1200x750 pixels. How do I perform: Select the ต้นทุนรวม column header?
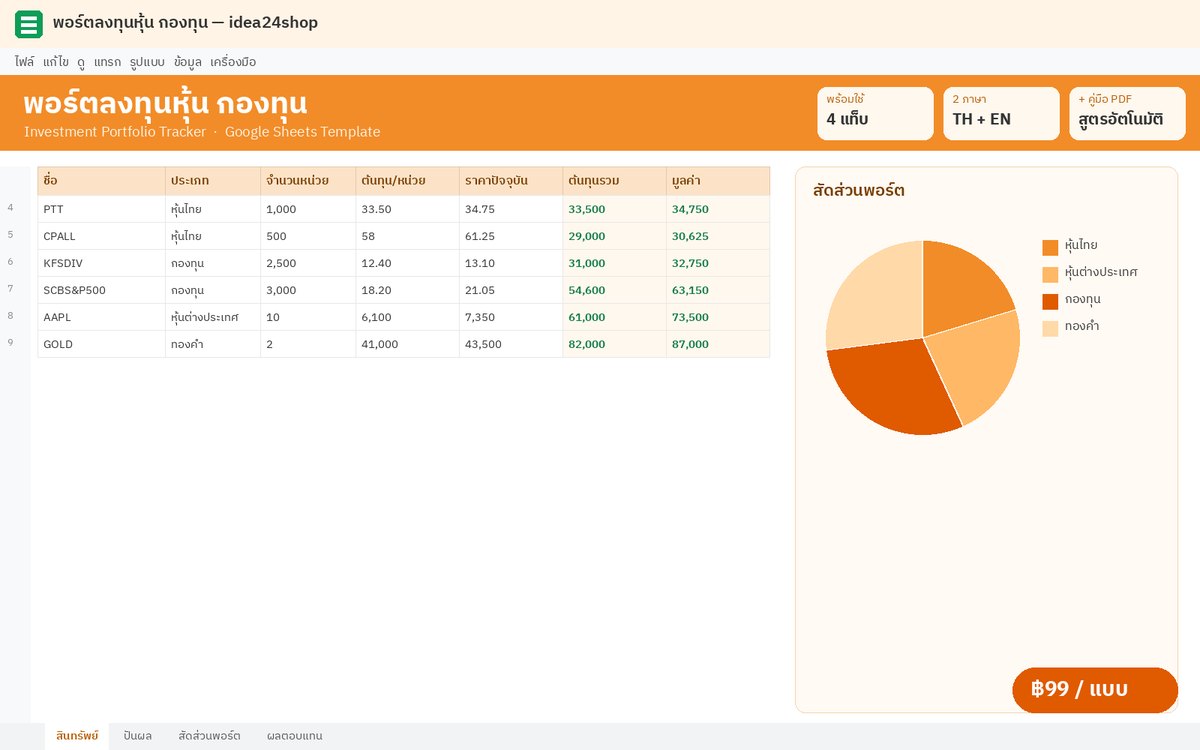615,181
